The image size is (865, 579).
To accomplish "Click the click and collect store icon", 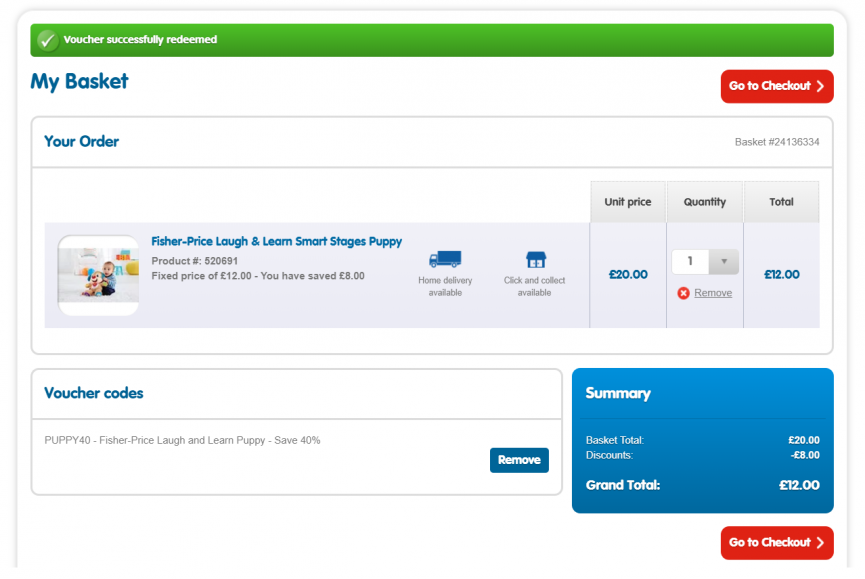I will tap(536, 259).
